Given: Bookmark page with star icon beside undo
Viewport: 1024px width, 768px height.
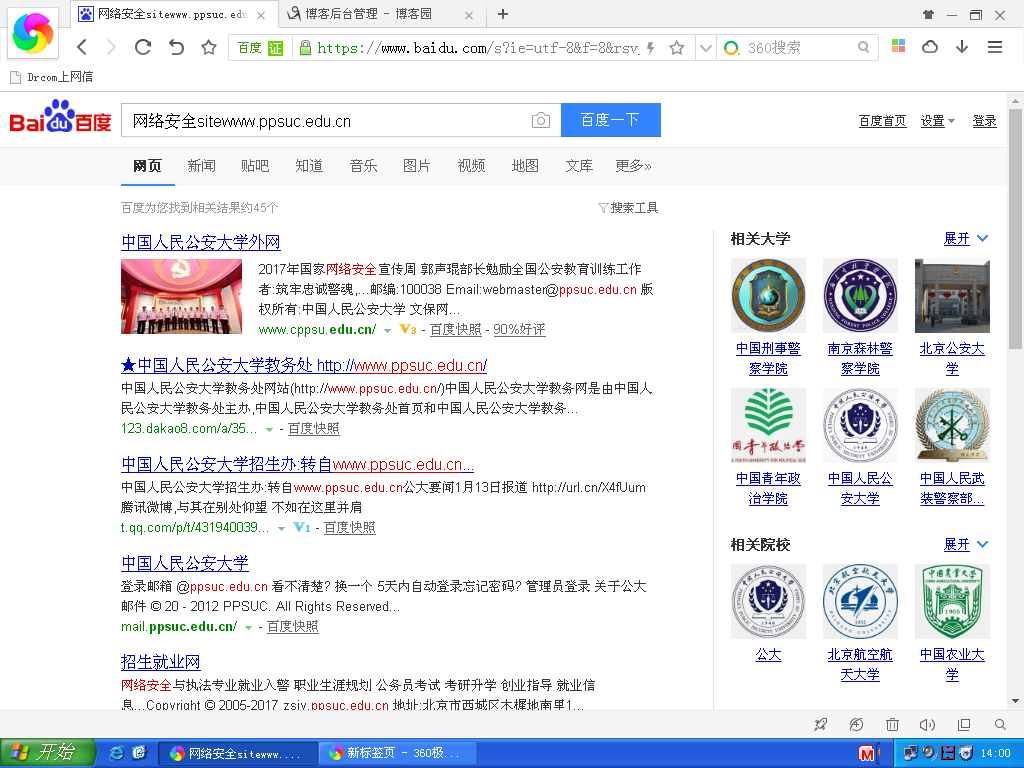Looking at the screenshot, I should click(208, 47).
